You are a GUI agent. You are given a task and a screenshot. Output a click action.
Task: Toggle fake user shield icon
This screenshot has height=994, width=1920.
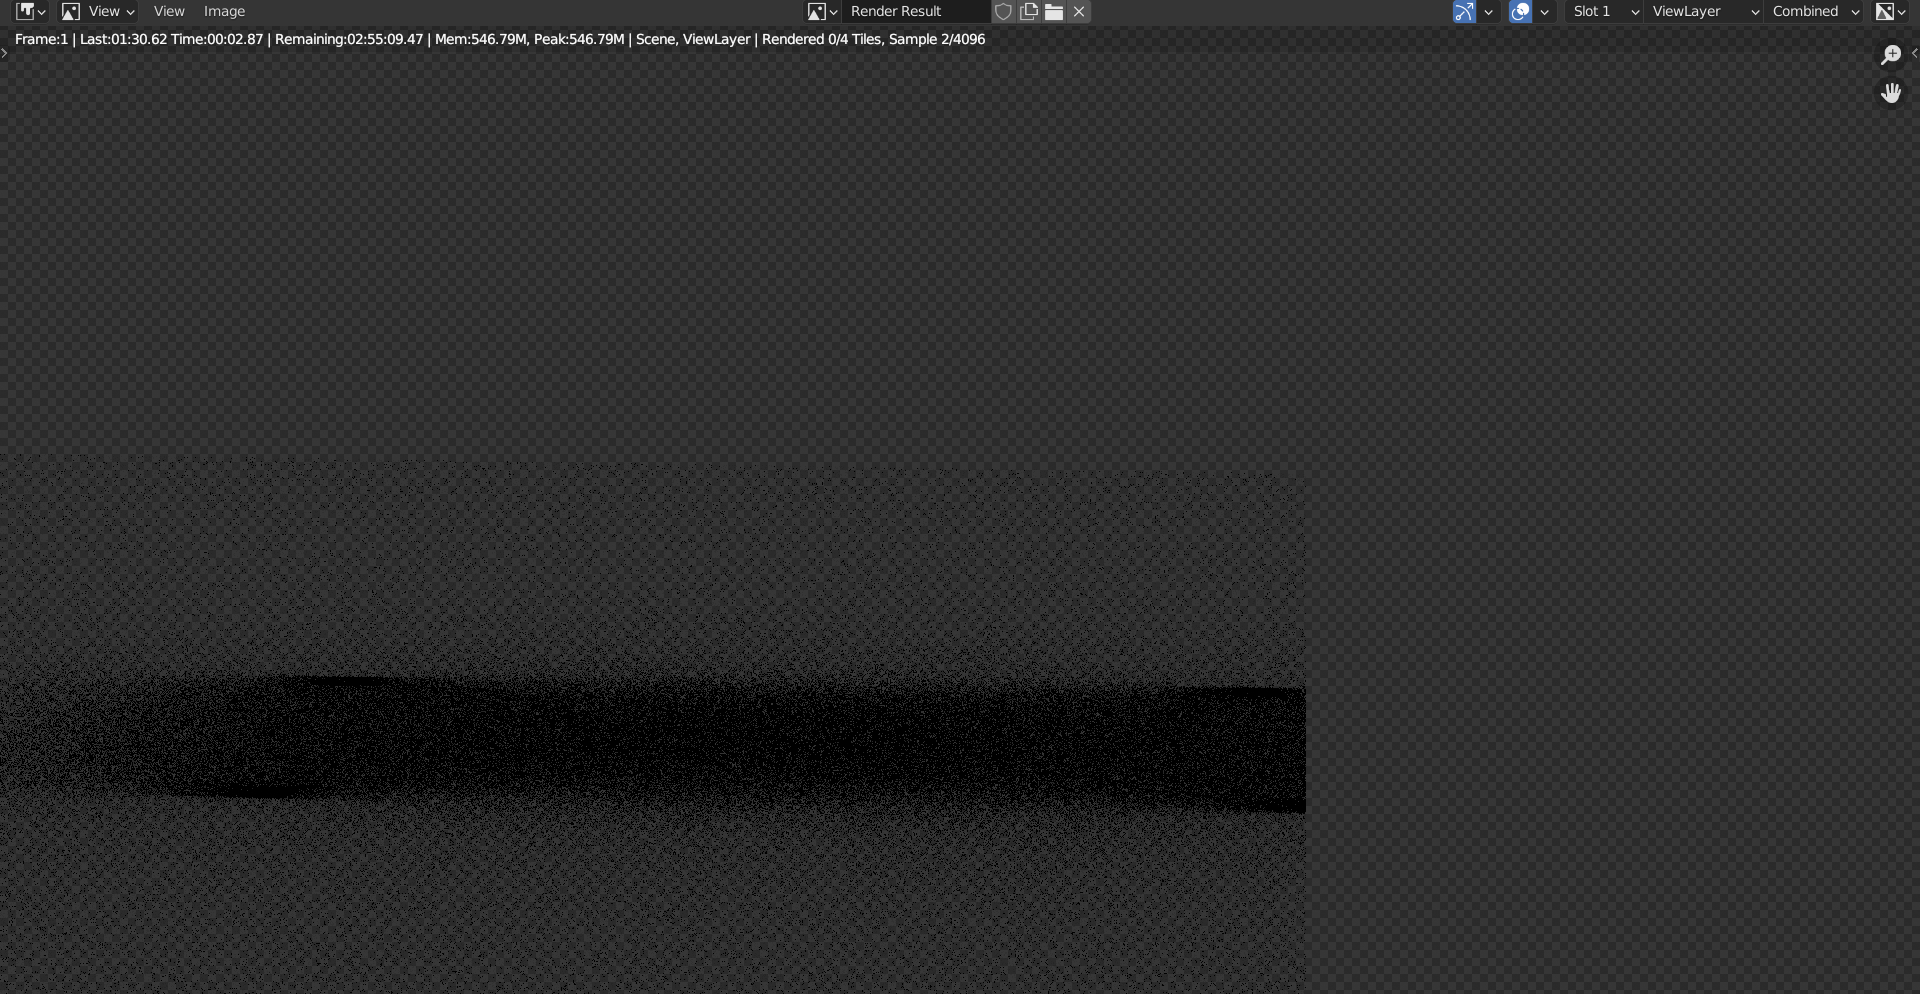[x=1003, y=11]
